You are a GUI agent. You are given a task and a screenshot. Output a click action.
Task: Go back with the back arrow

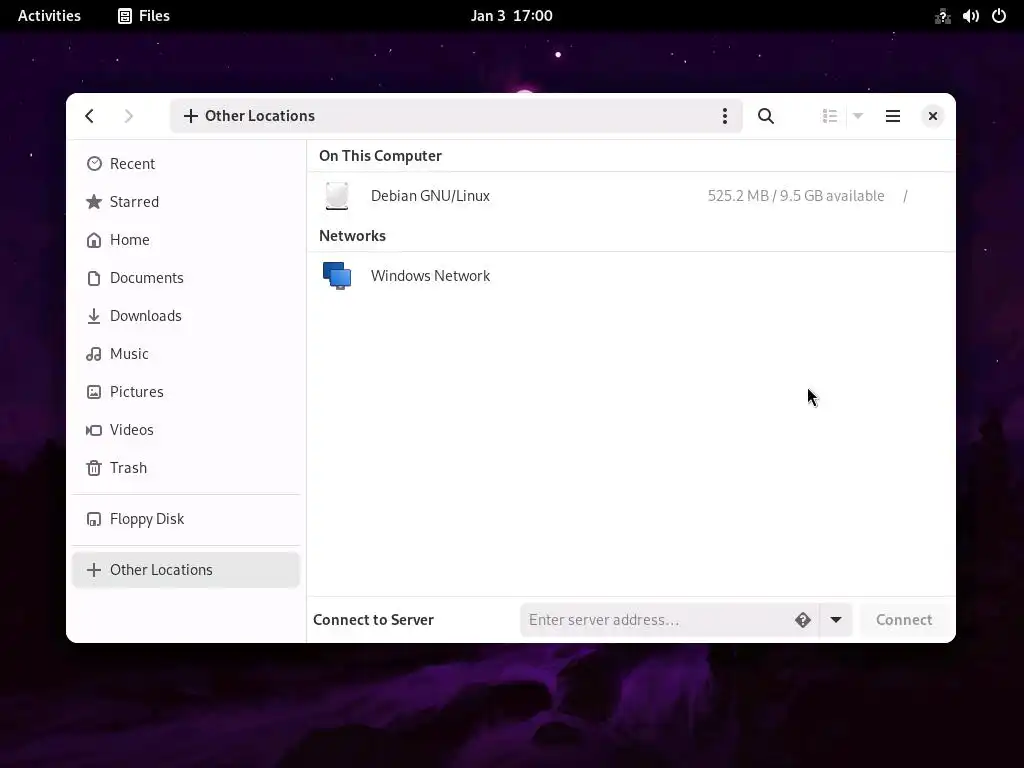click(x=89, y=116)
